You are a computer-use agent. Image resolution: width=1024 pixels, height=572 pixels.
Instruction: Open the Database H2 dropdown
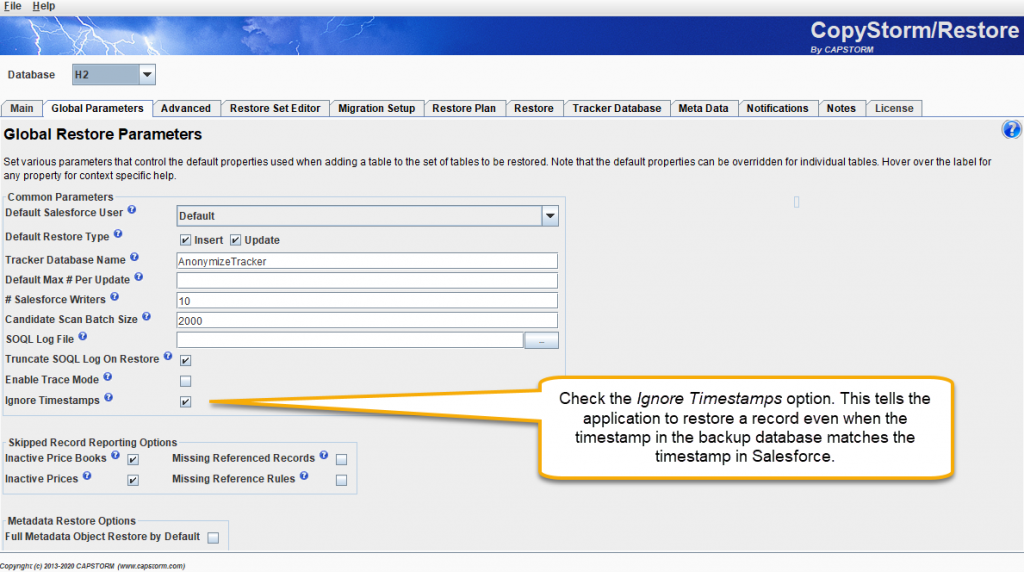coord(114,74)
